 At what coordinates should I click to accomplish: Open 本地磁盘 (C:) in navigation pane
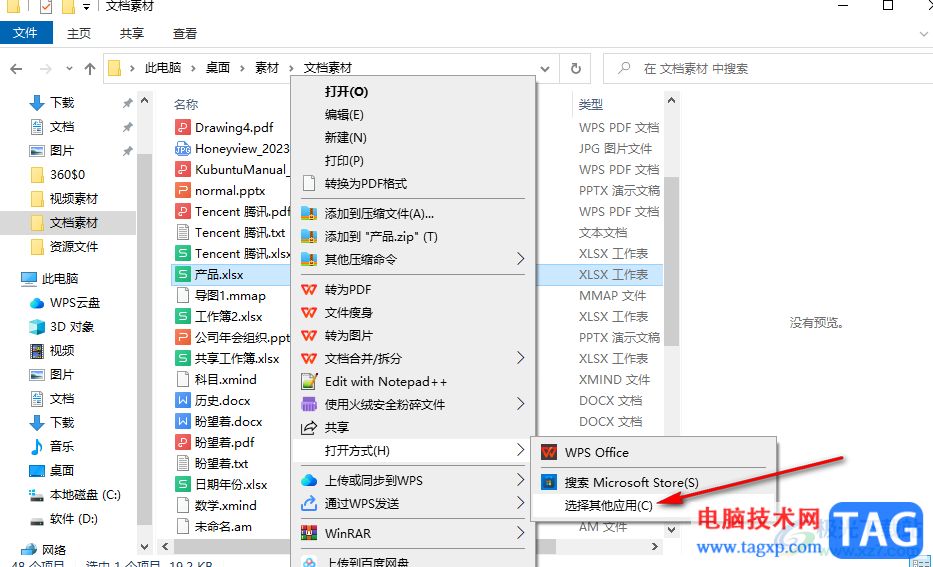(85, 495)
